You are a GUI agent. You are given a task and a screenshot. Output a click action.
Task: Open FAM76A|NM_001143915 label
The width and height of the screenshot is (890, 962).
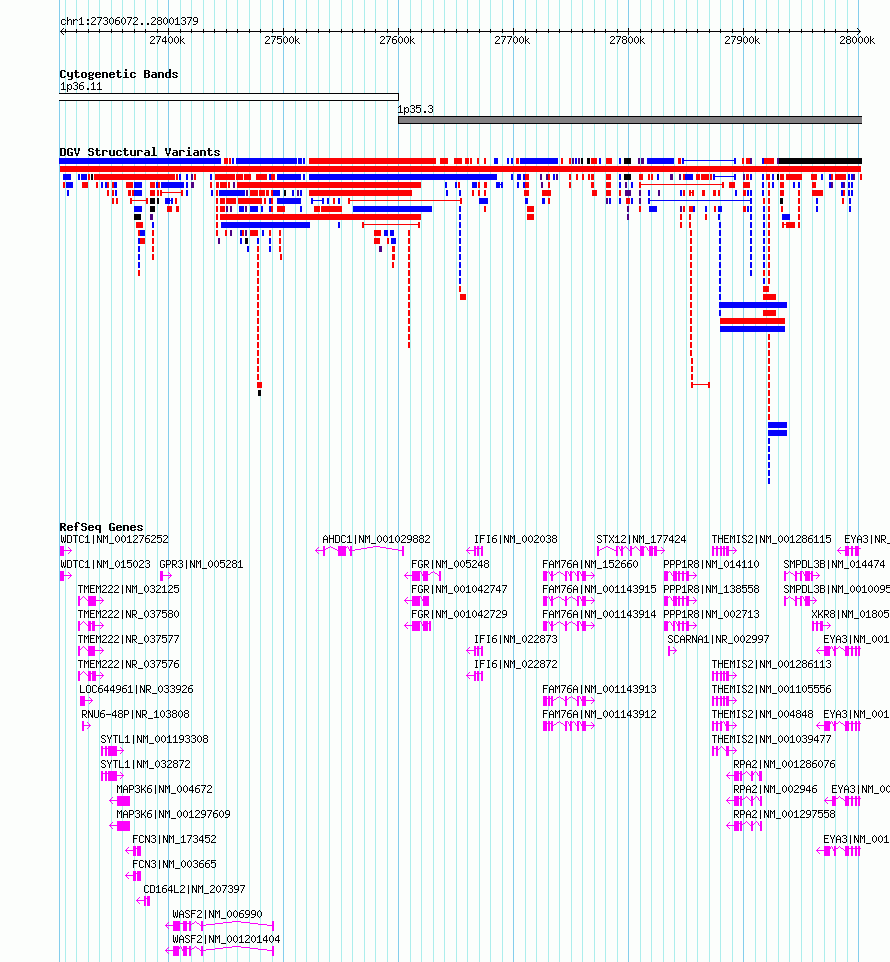599,590
